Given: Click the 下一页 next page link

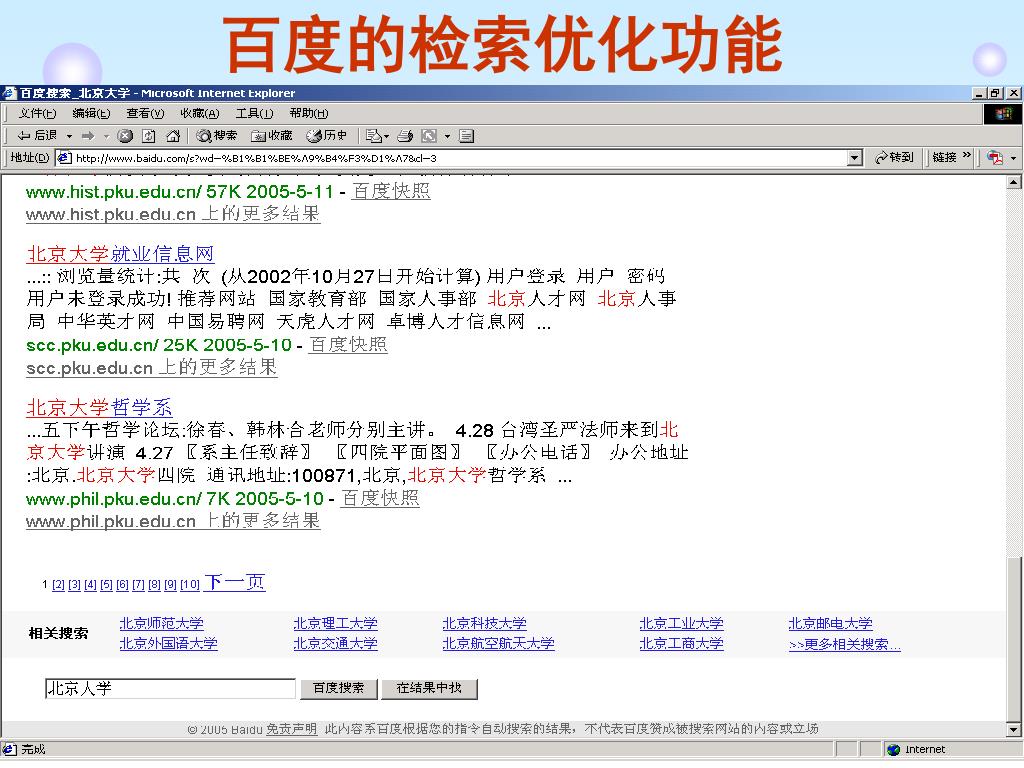Looking at the screenshot, I should pyautogui.click(x=234, y=582).
